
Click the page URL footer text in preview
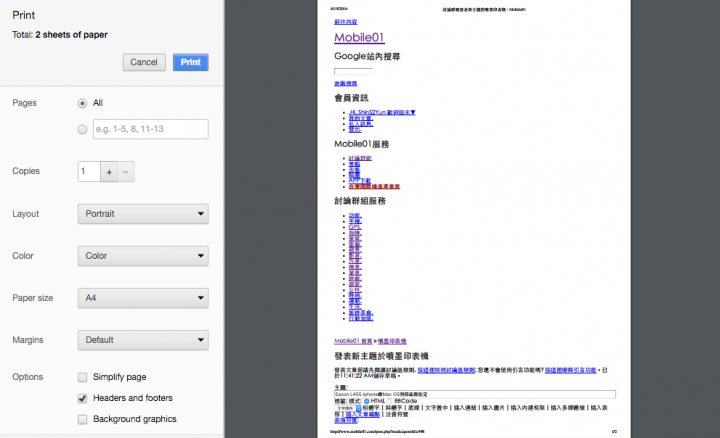click(x=377, y=432)
